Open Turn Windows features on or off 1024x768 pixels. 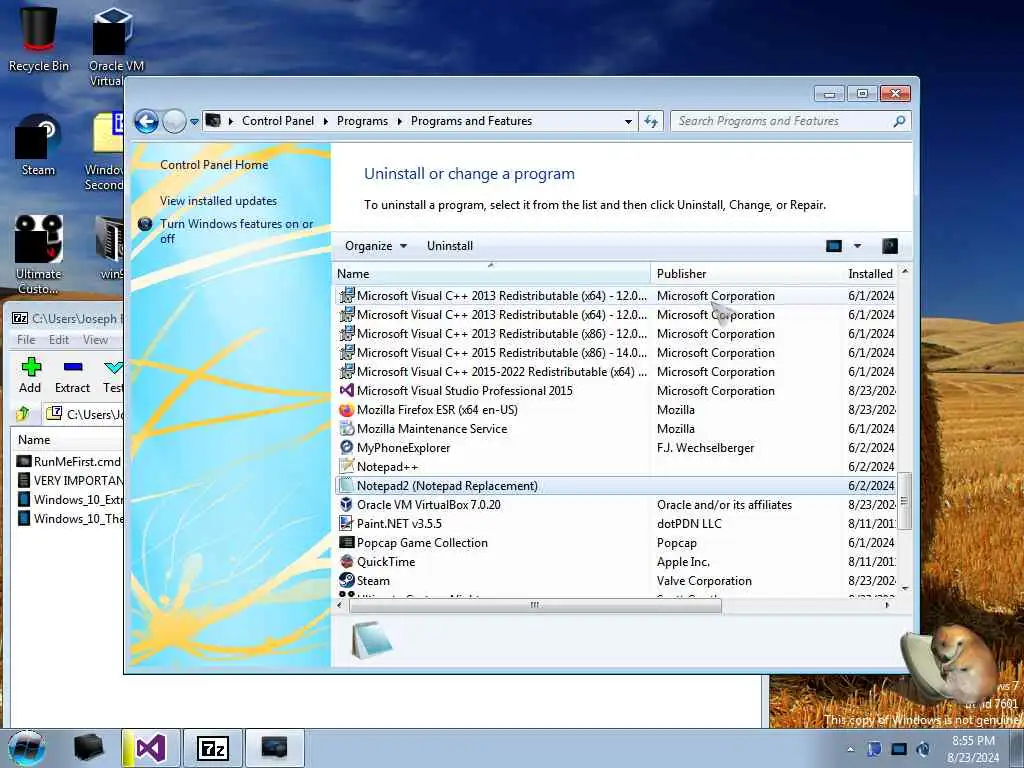tap(236, 231)
